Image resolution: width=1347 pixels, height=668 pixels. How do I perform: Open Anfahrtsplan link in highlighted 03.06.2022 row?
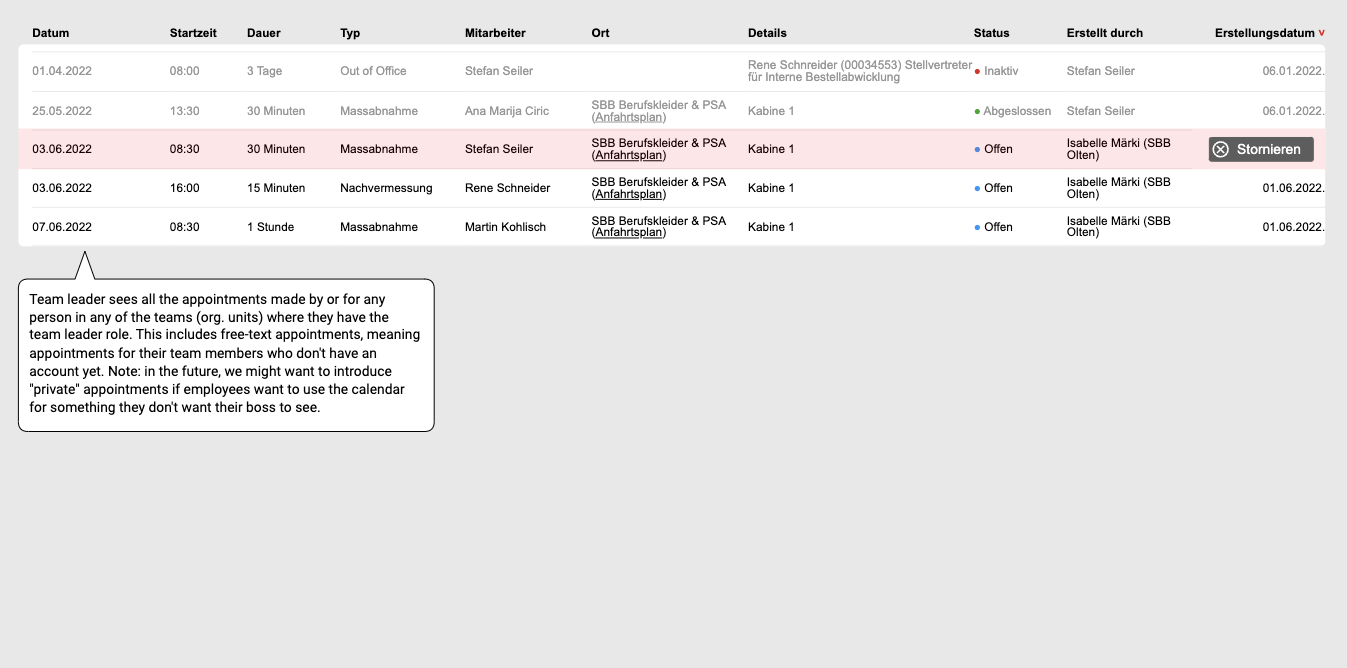pos(628,155)
